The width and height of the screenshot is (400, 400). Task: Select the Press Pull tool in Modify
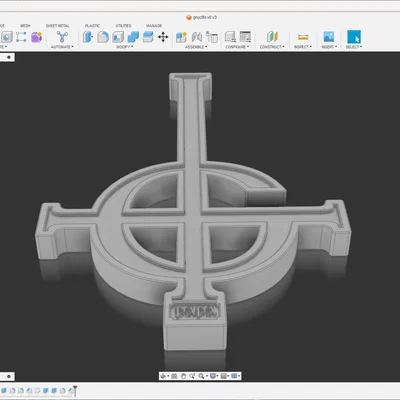[88, 37]
